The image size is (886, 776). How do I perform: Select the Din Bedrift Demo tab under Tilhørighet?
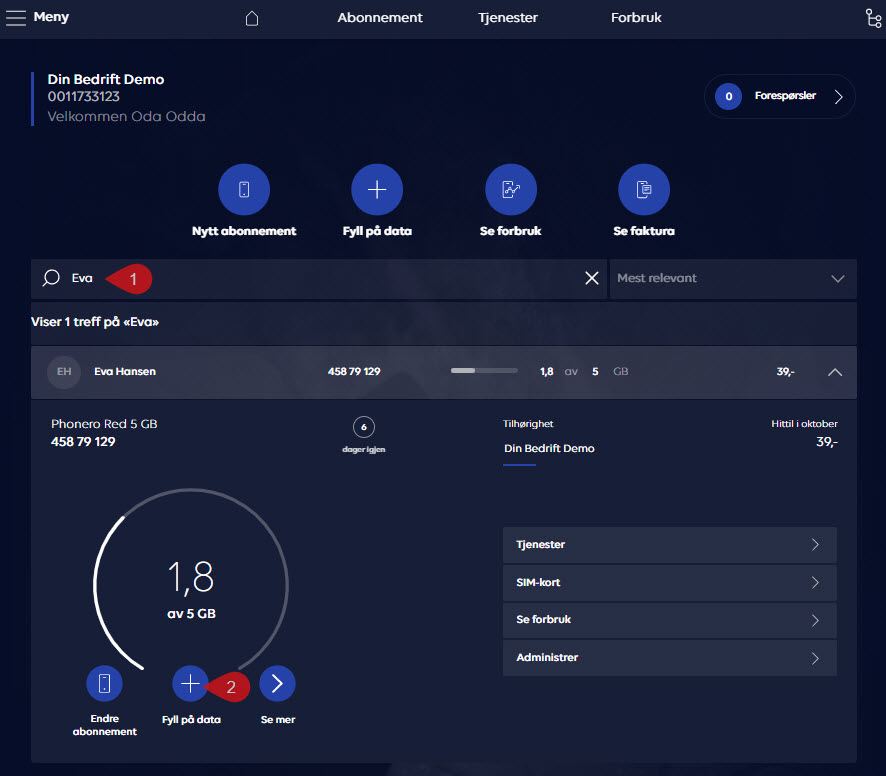click(x=549, y=448)
